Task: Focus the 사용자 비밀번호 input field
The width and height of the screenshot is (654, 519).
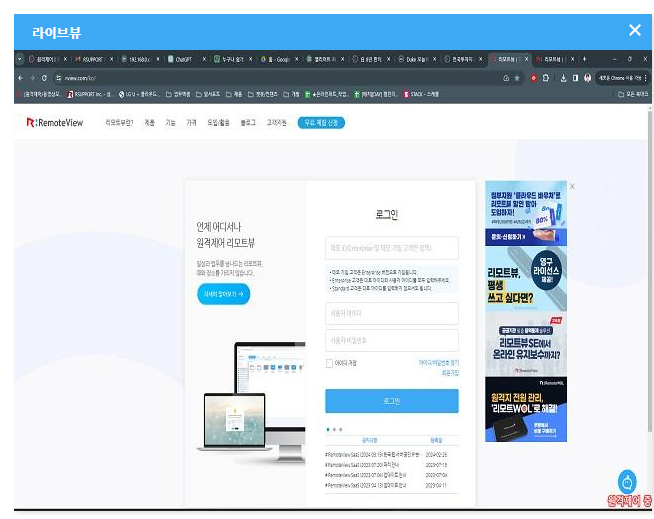Action: pyautogui.click(x=392, y=340)
